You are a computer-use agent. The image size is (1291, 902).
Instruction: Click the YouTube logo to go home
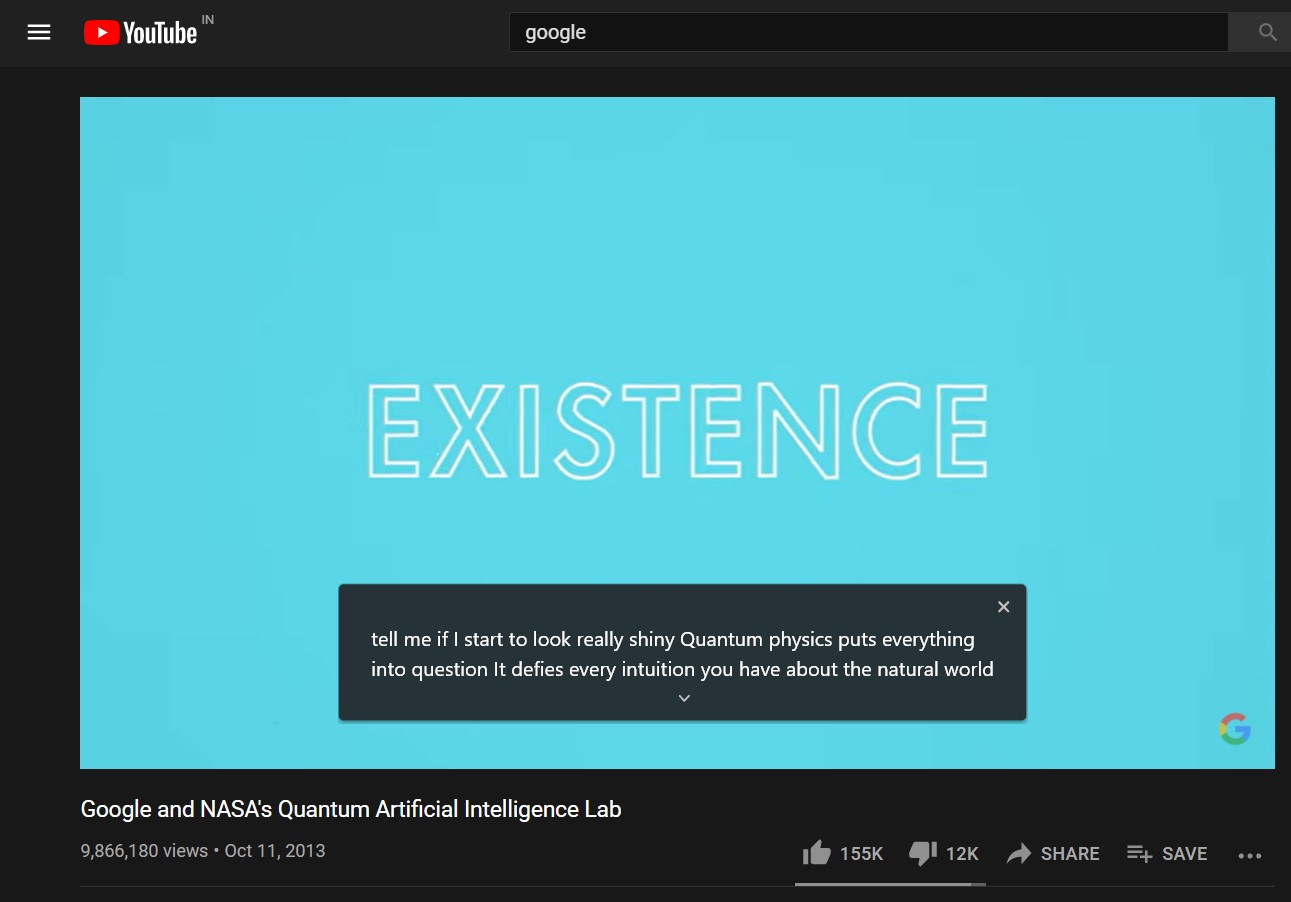tap(140, 32)
